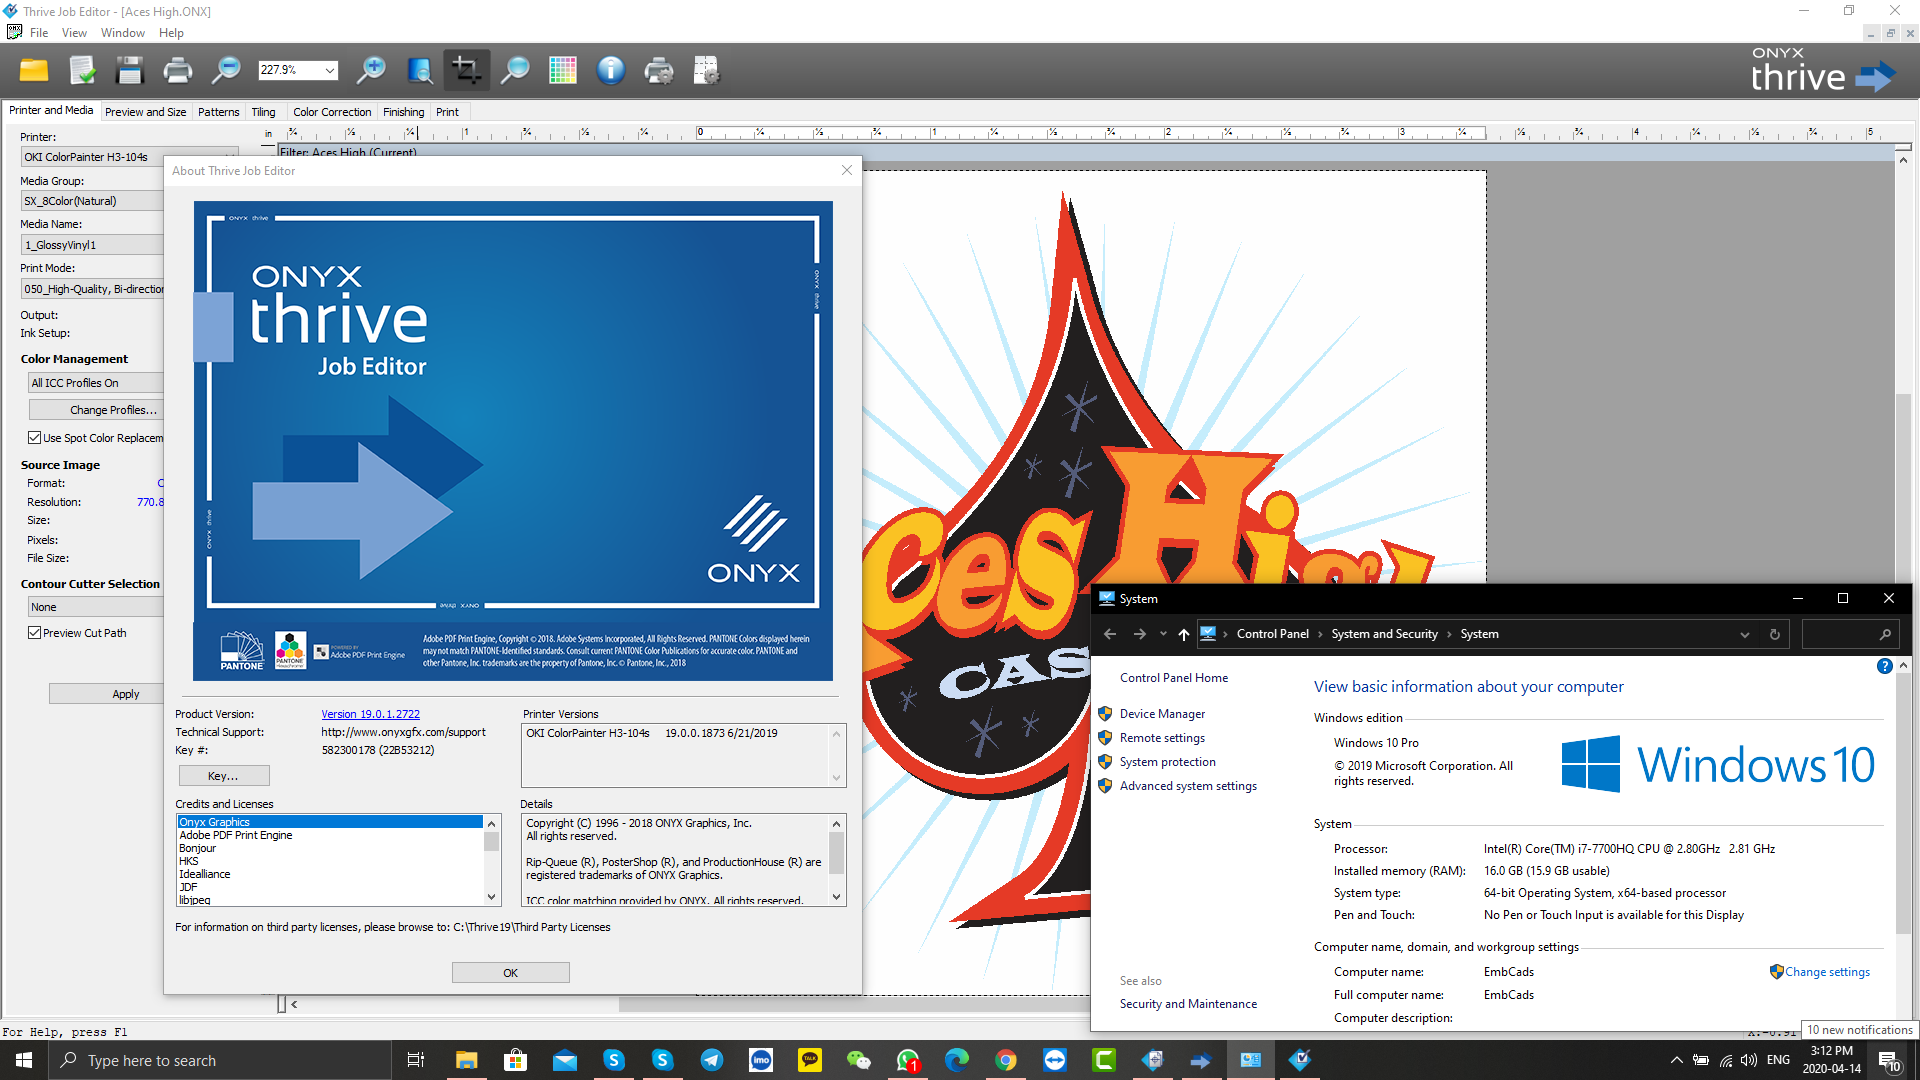Open a job with the folder icon

click(33, 70)
